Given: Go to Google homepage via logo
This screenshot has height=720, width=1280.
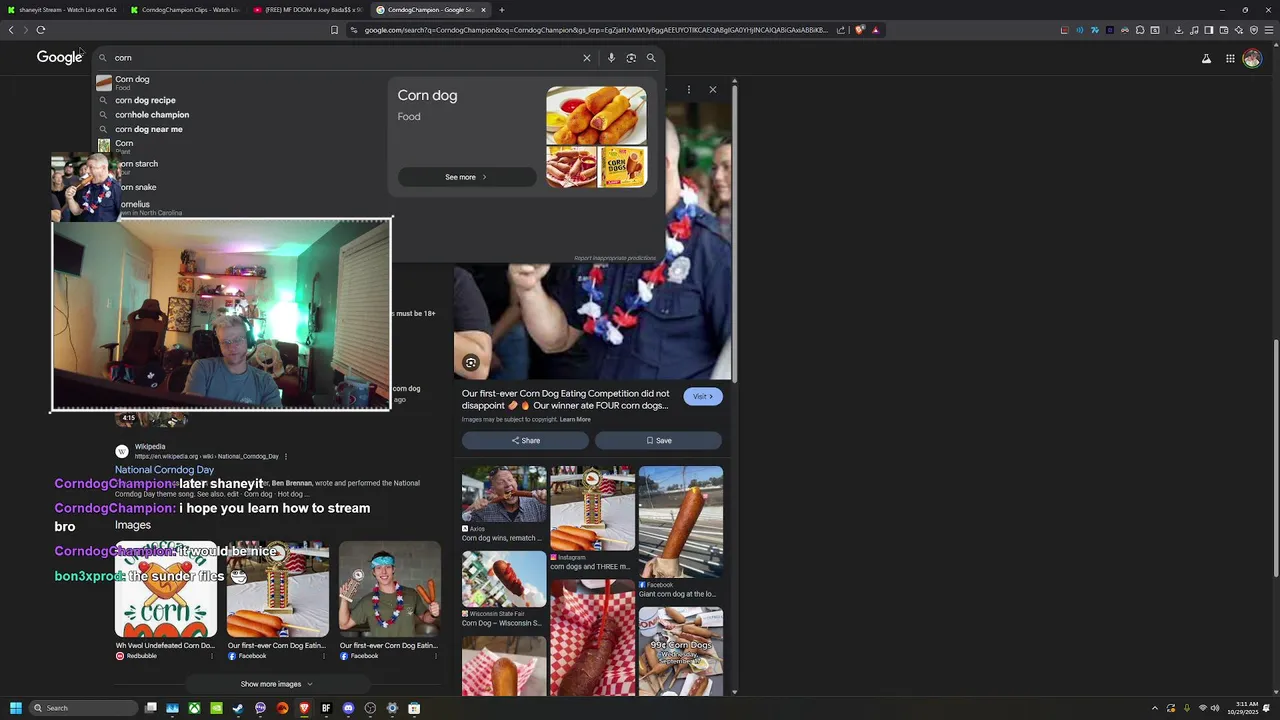Looking at the screenshot, I should (x=59, y=57).
